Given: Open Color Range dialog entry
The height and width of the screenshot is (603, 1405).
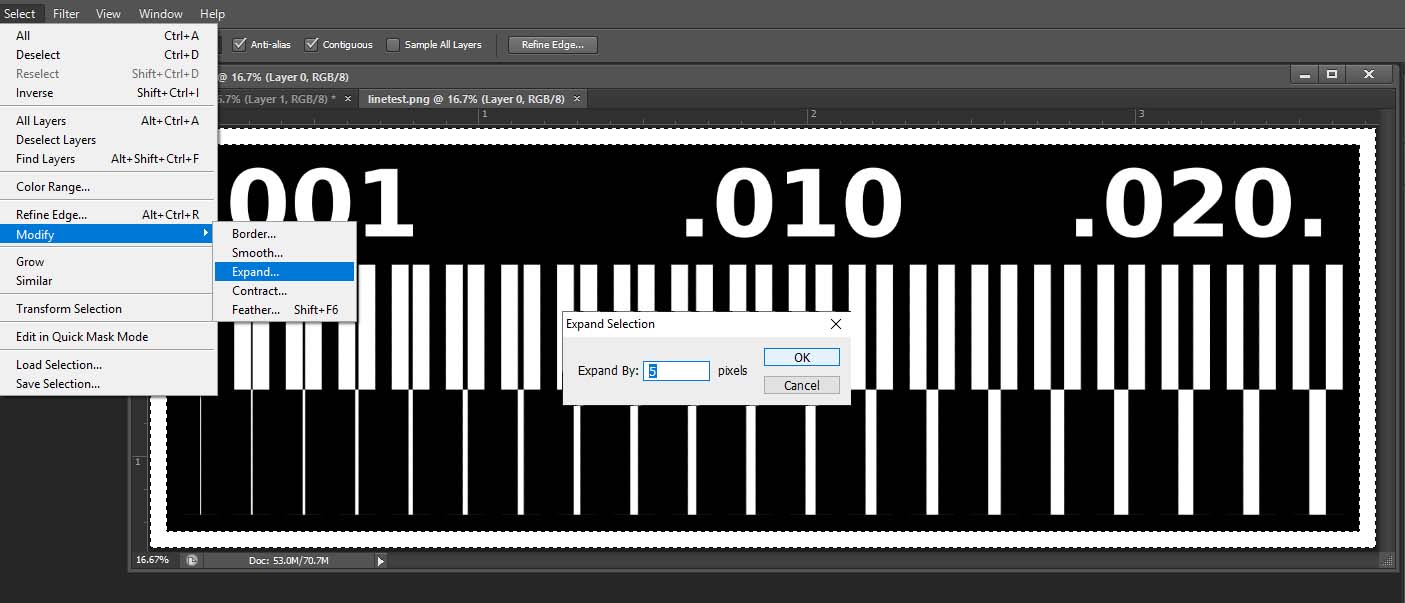Looking at the screenshot, I should [108, 187].
